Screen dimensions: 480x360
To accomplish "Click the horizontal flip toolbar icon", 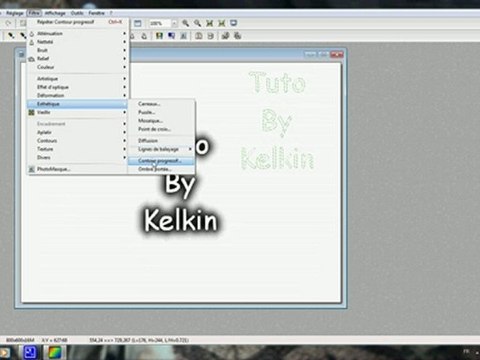I will 199,36.
